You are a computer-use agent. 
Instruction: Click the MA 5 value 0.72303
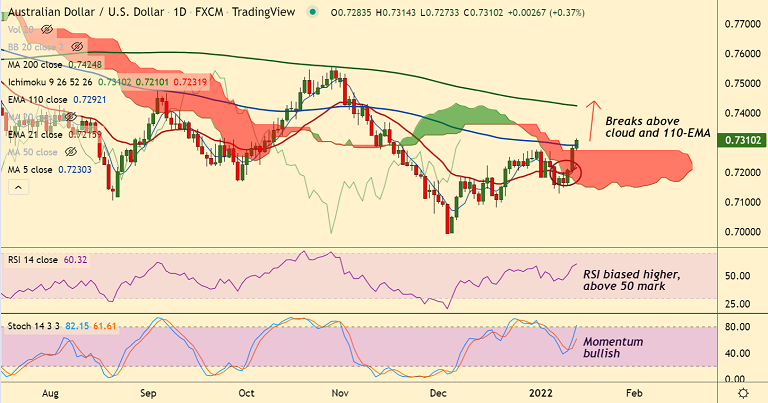(75, 170)
